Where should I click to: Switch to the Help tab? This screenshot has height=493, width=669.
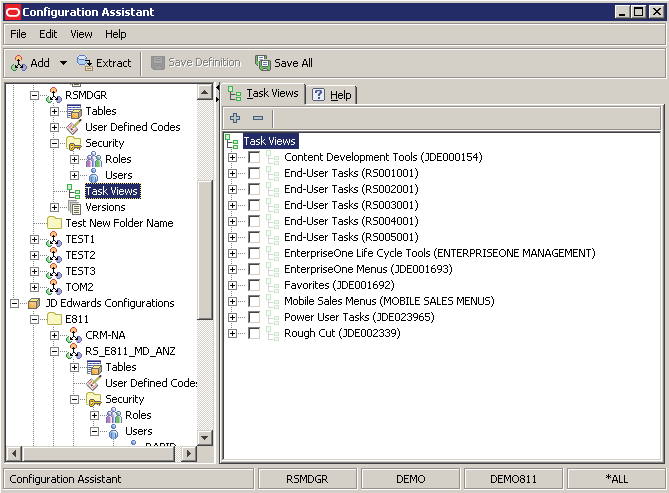pos(332,95)
